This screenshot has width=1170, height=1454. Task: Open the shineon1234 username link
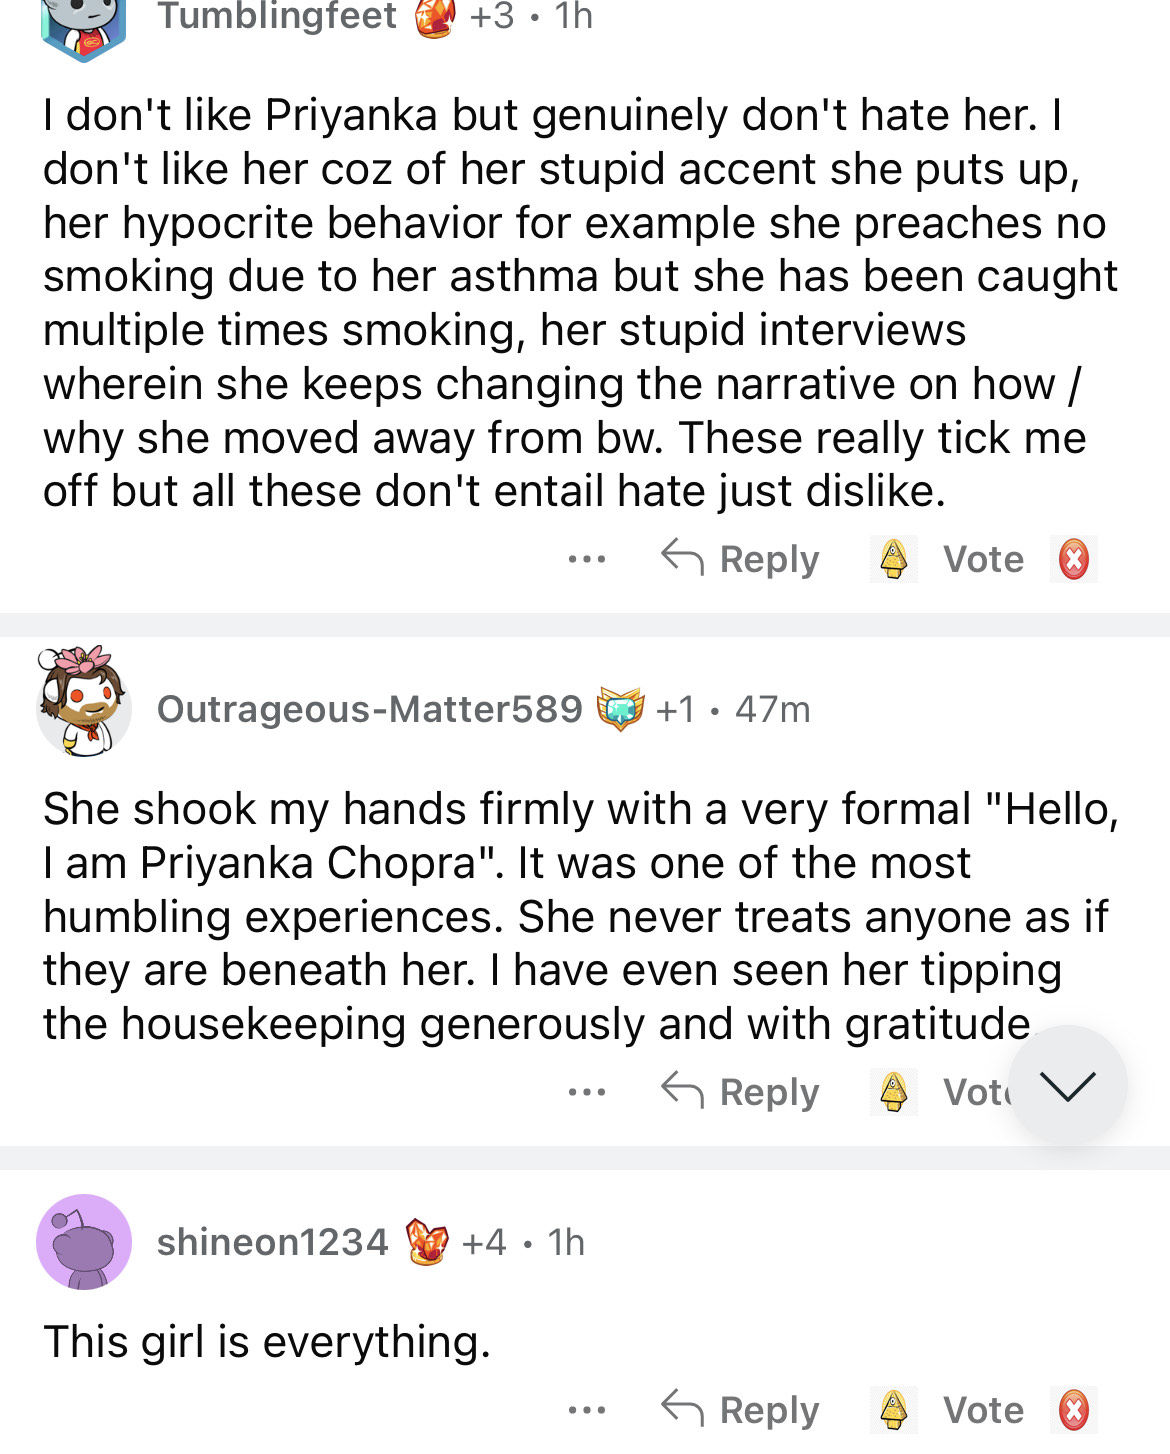click(272, 1242)
